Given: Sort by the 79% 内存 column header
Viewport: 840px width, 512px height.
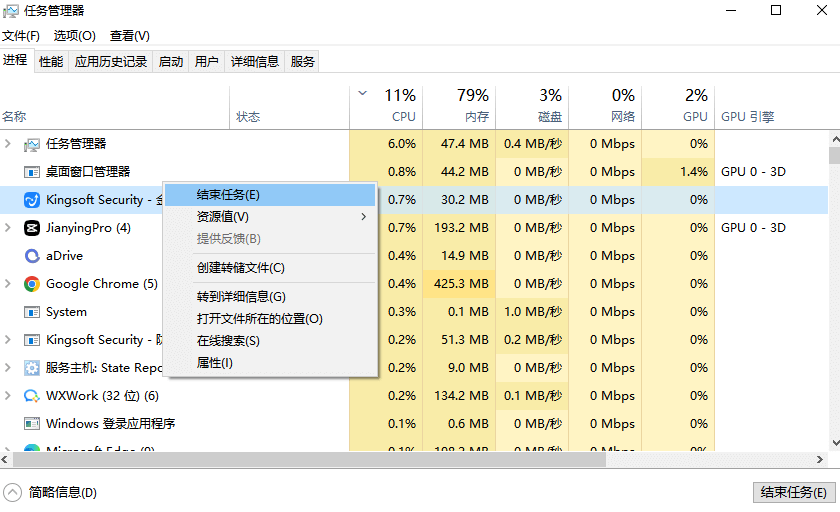Looking at the screenshot, I should [x=459, y=108].
